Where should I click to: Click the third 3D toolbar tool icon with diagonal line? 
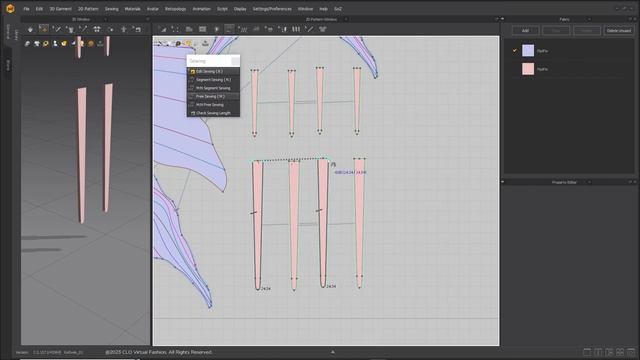[57, 29]
